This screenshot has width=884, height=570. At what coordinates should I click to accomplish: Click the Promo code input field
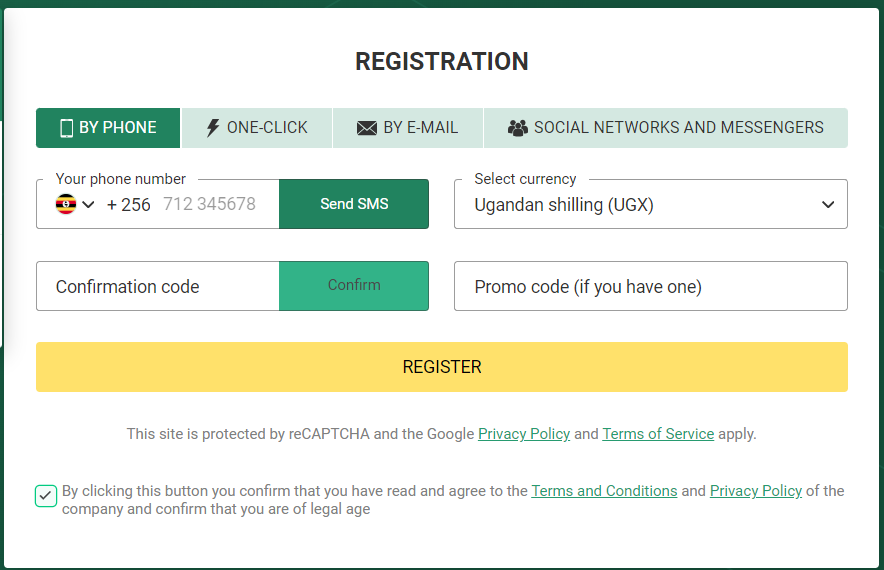tap(651, 286)
